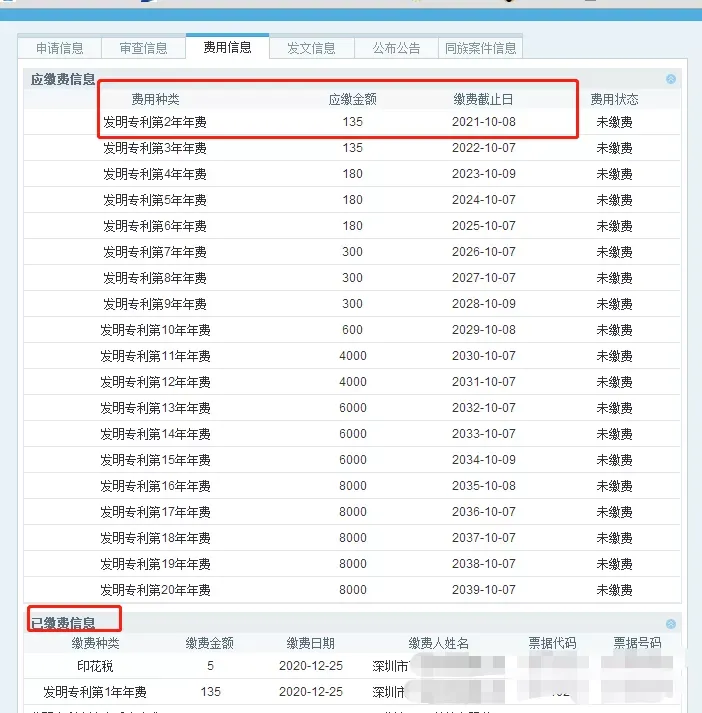Open the 审查信息 tab
This screenshot has height=713, width=702.
click(143, 48)
